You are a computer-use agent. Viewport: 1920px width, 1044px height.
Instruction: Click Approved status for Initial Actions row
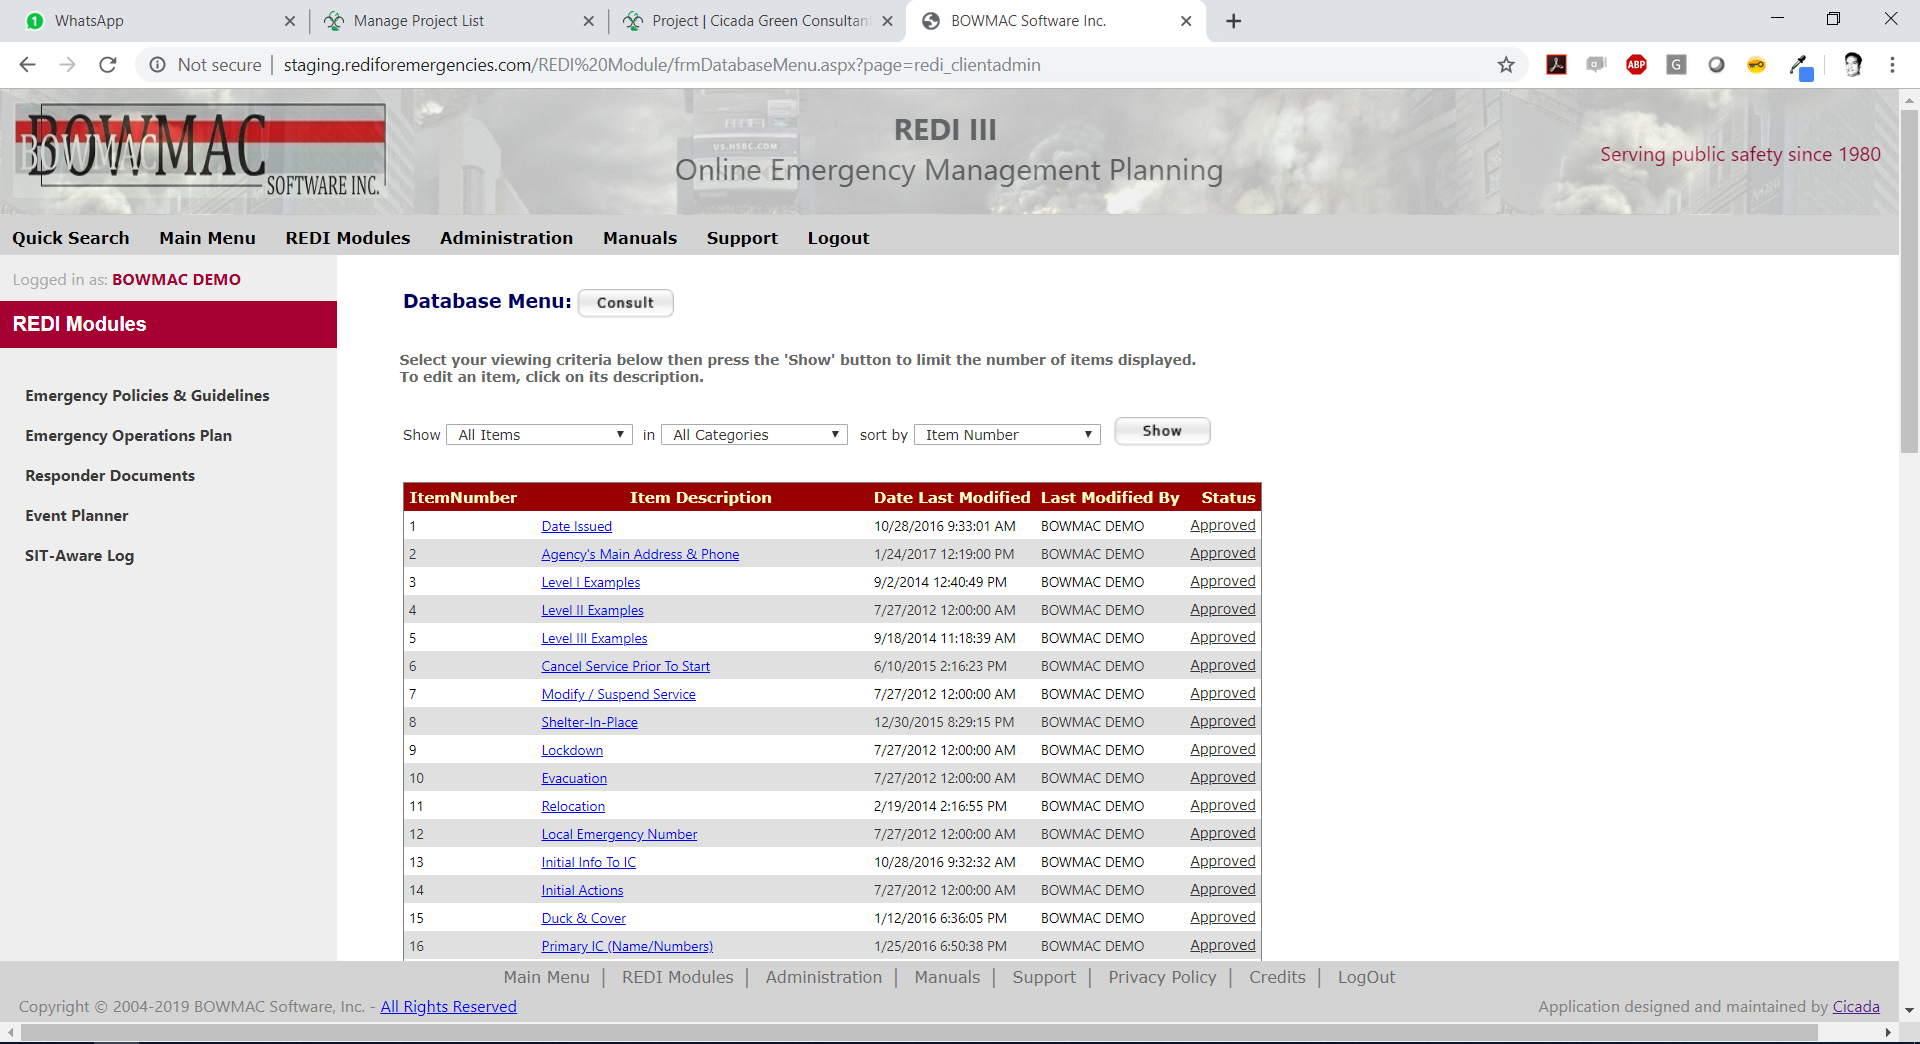(1222, 889)
